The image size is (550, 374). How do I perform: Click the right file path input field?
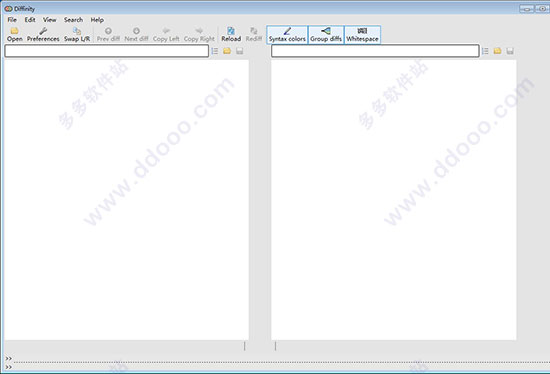point(375,51)
